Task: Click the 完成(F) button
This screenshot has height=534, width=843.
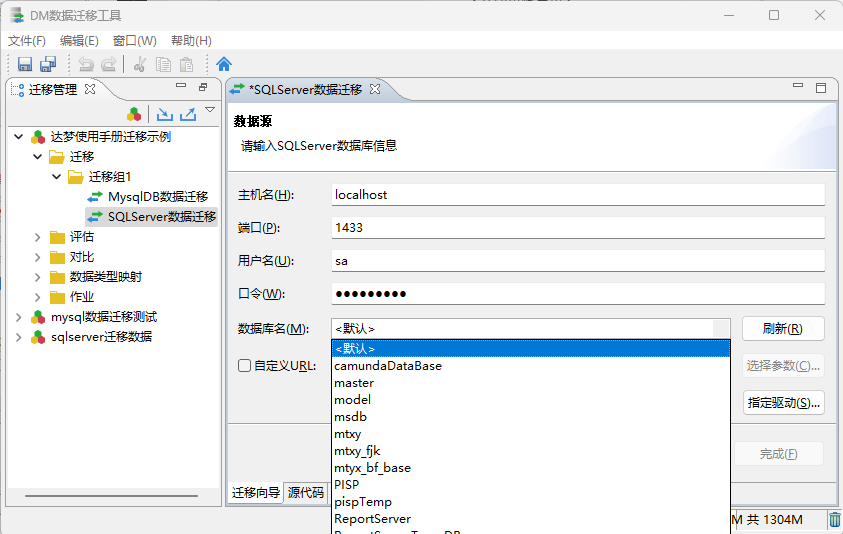Action: tap(778, 454)
